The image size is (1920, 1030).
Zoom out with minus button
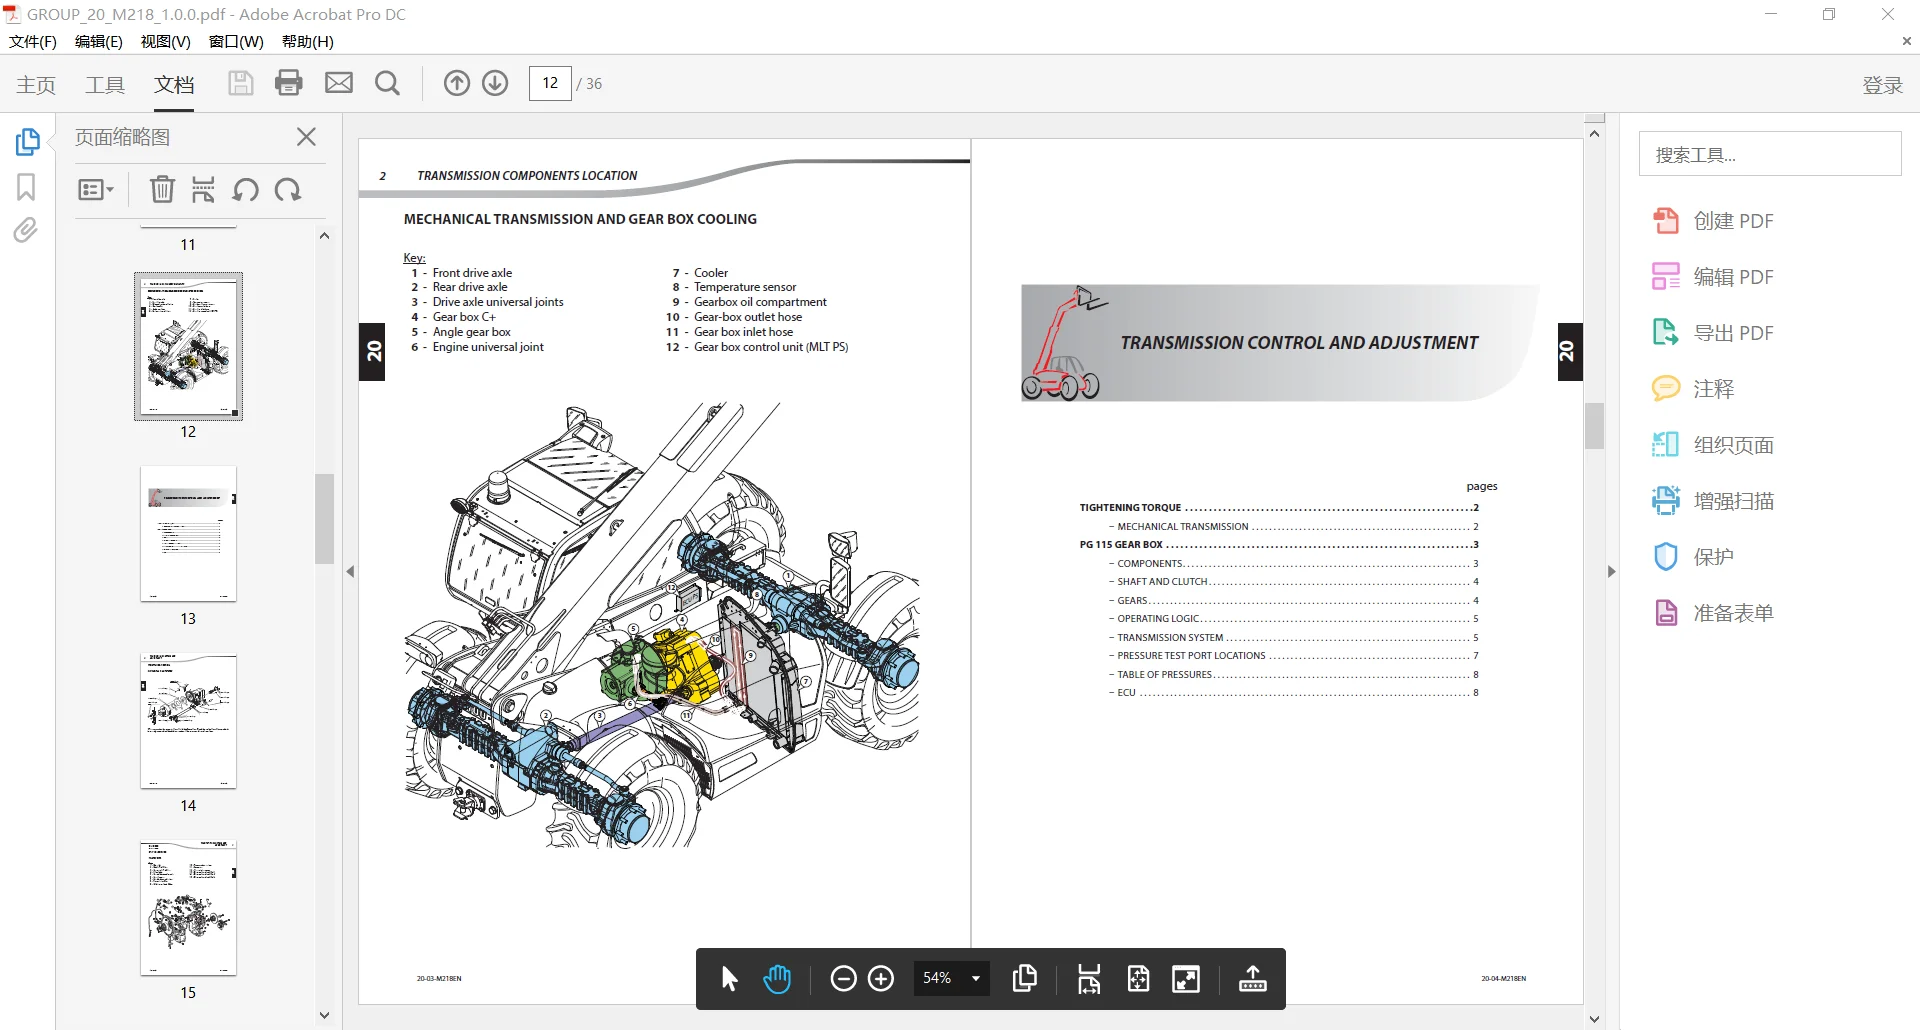click(x=843, y=979)
